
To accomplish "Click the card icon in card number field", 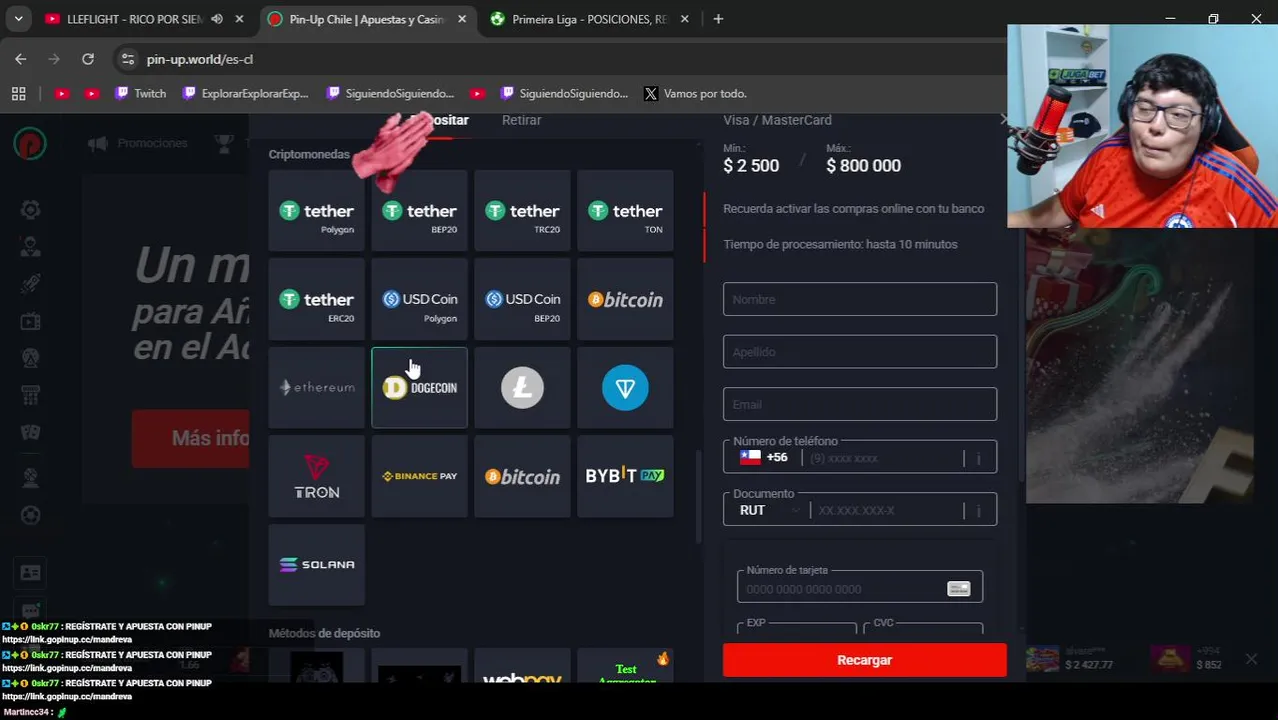I will [x=958, y=589].
